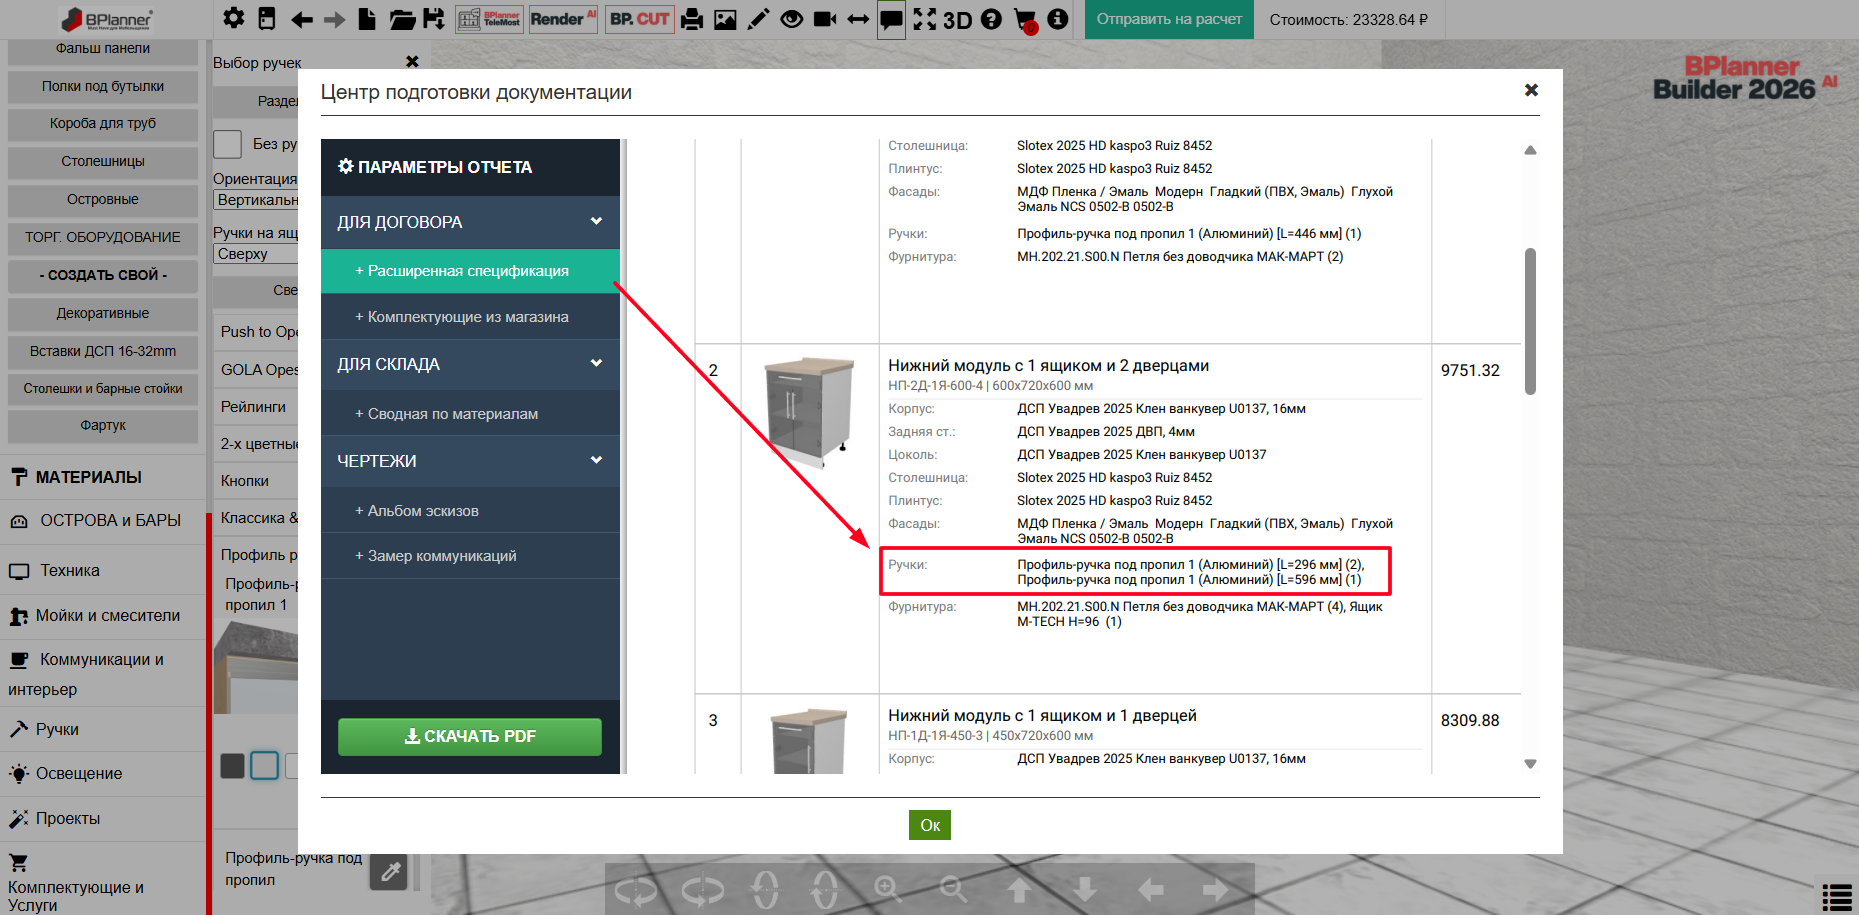1859x915 pixels.
Task: Open 'Проекты' in the sidebar
Action: 104,819
